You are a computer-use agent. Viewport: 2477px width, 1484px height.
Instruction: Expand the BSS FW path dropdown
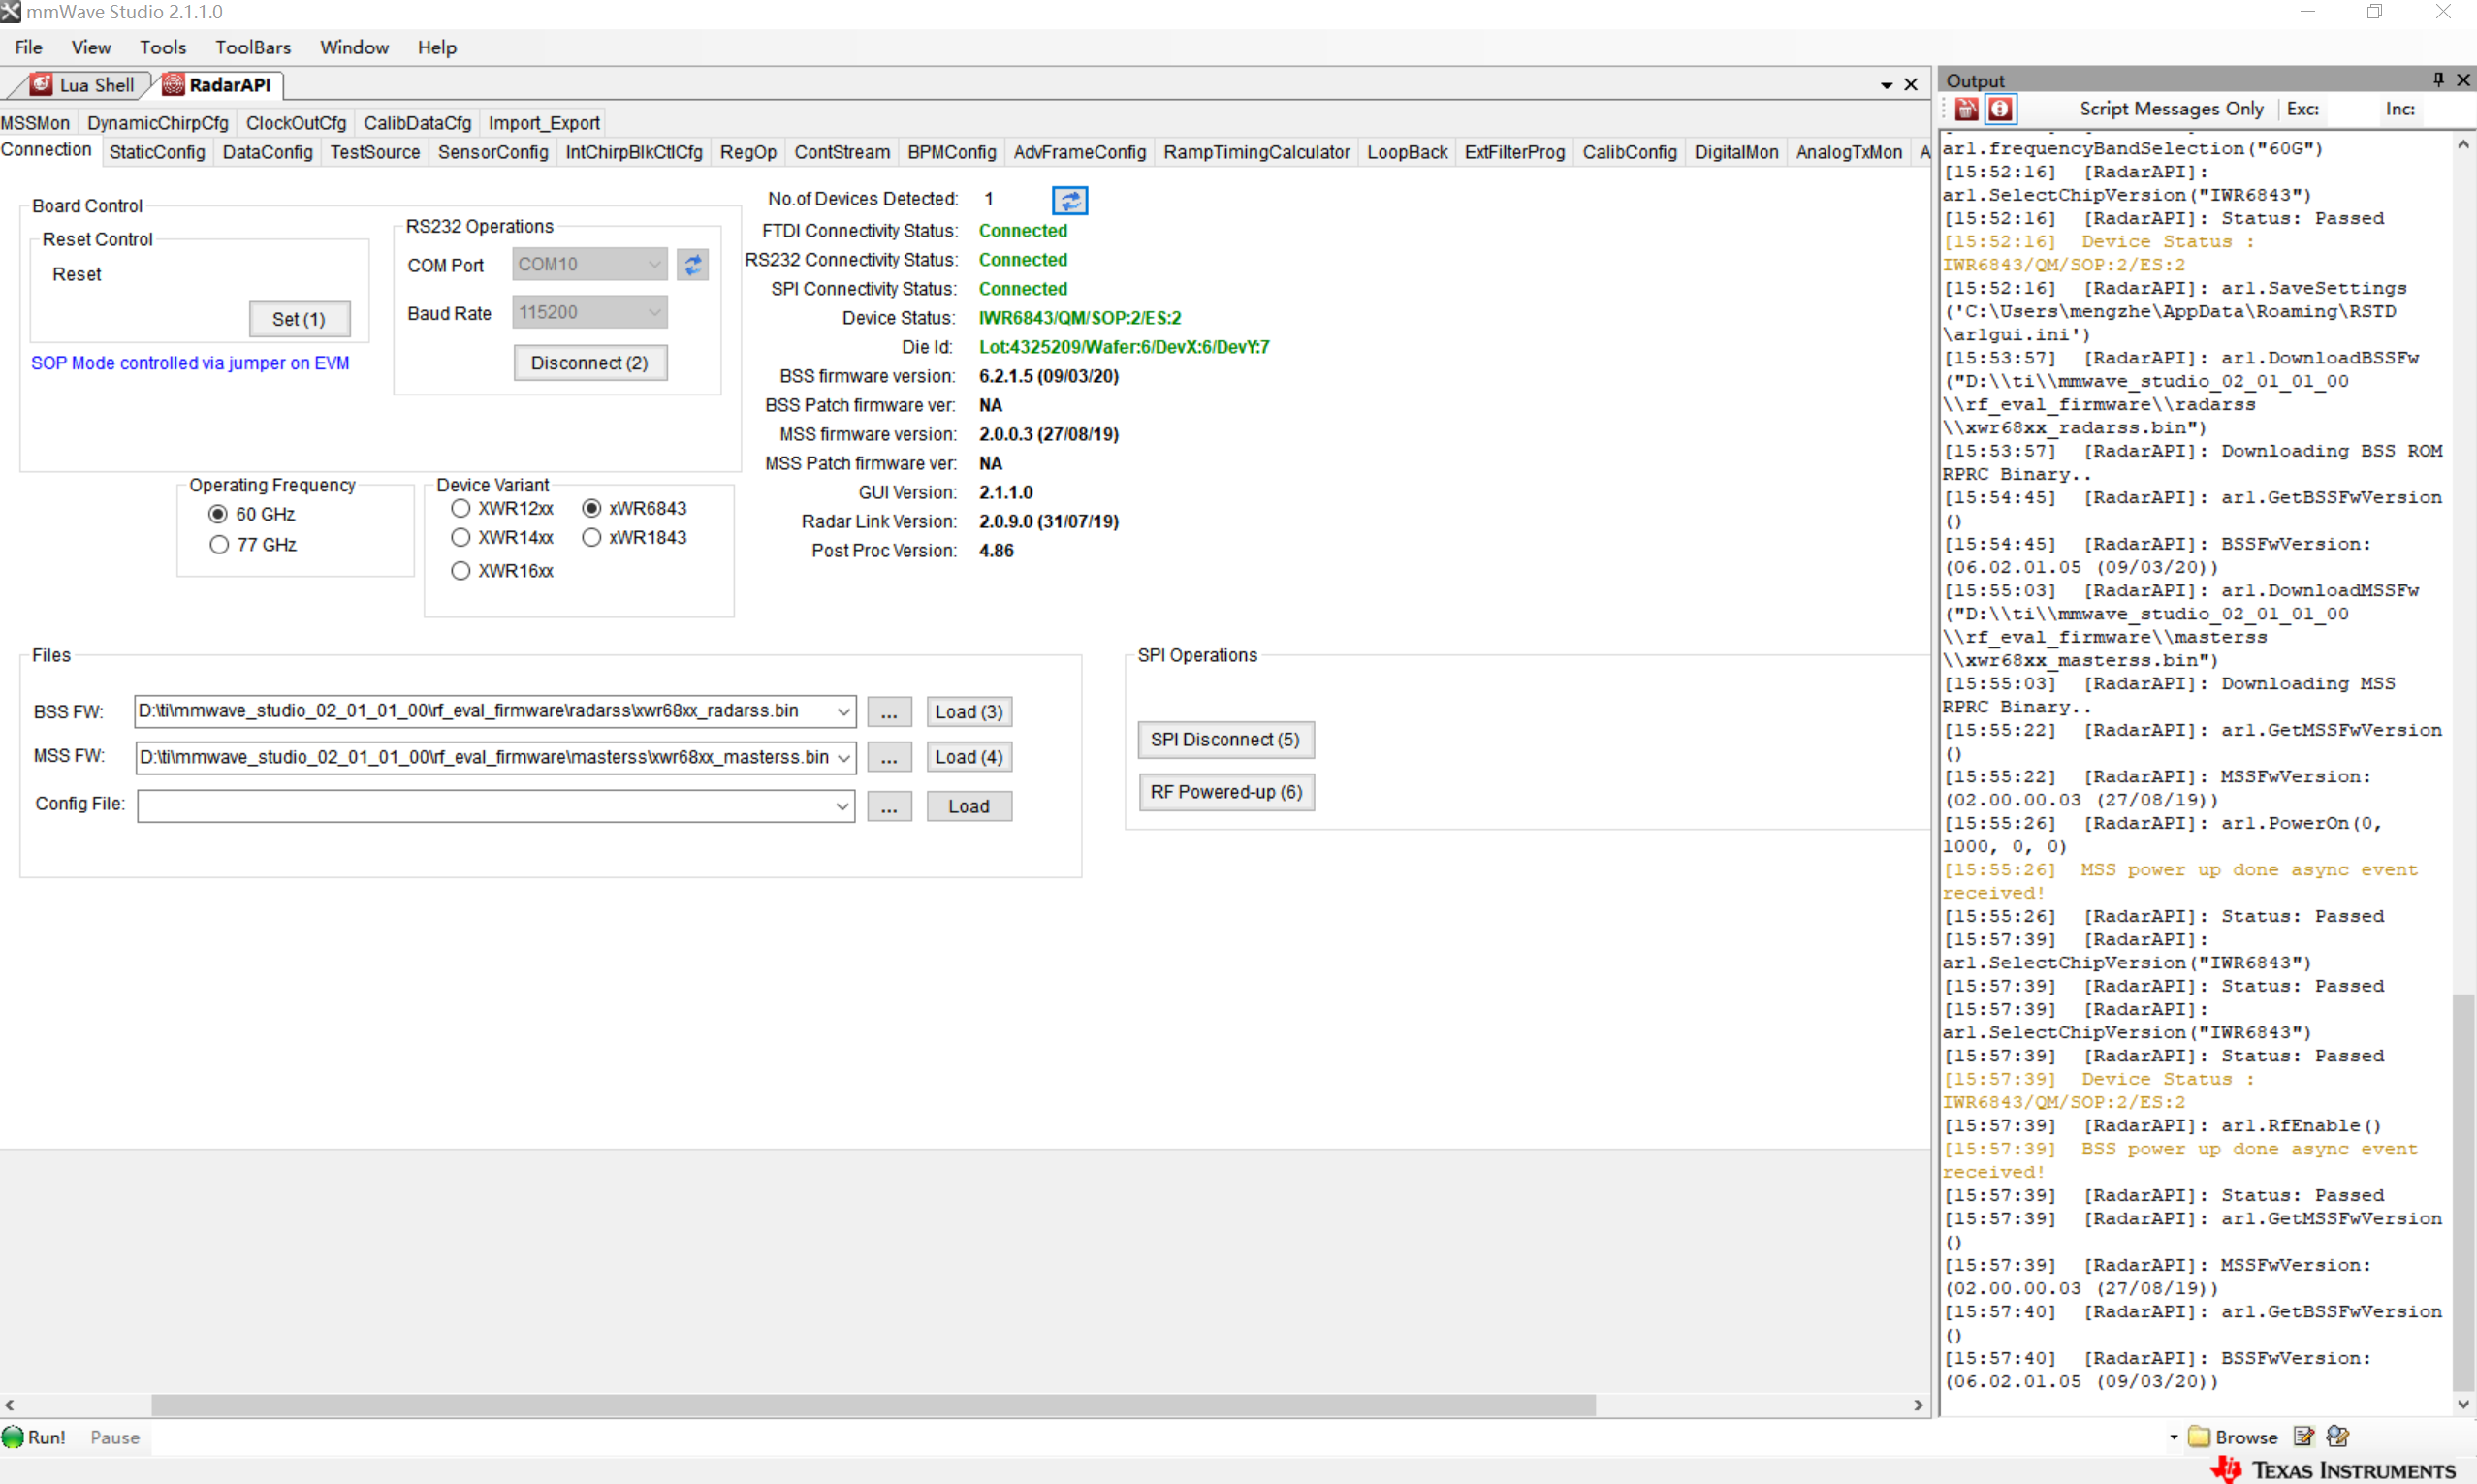pos(843,712)
